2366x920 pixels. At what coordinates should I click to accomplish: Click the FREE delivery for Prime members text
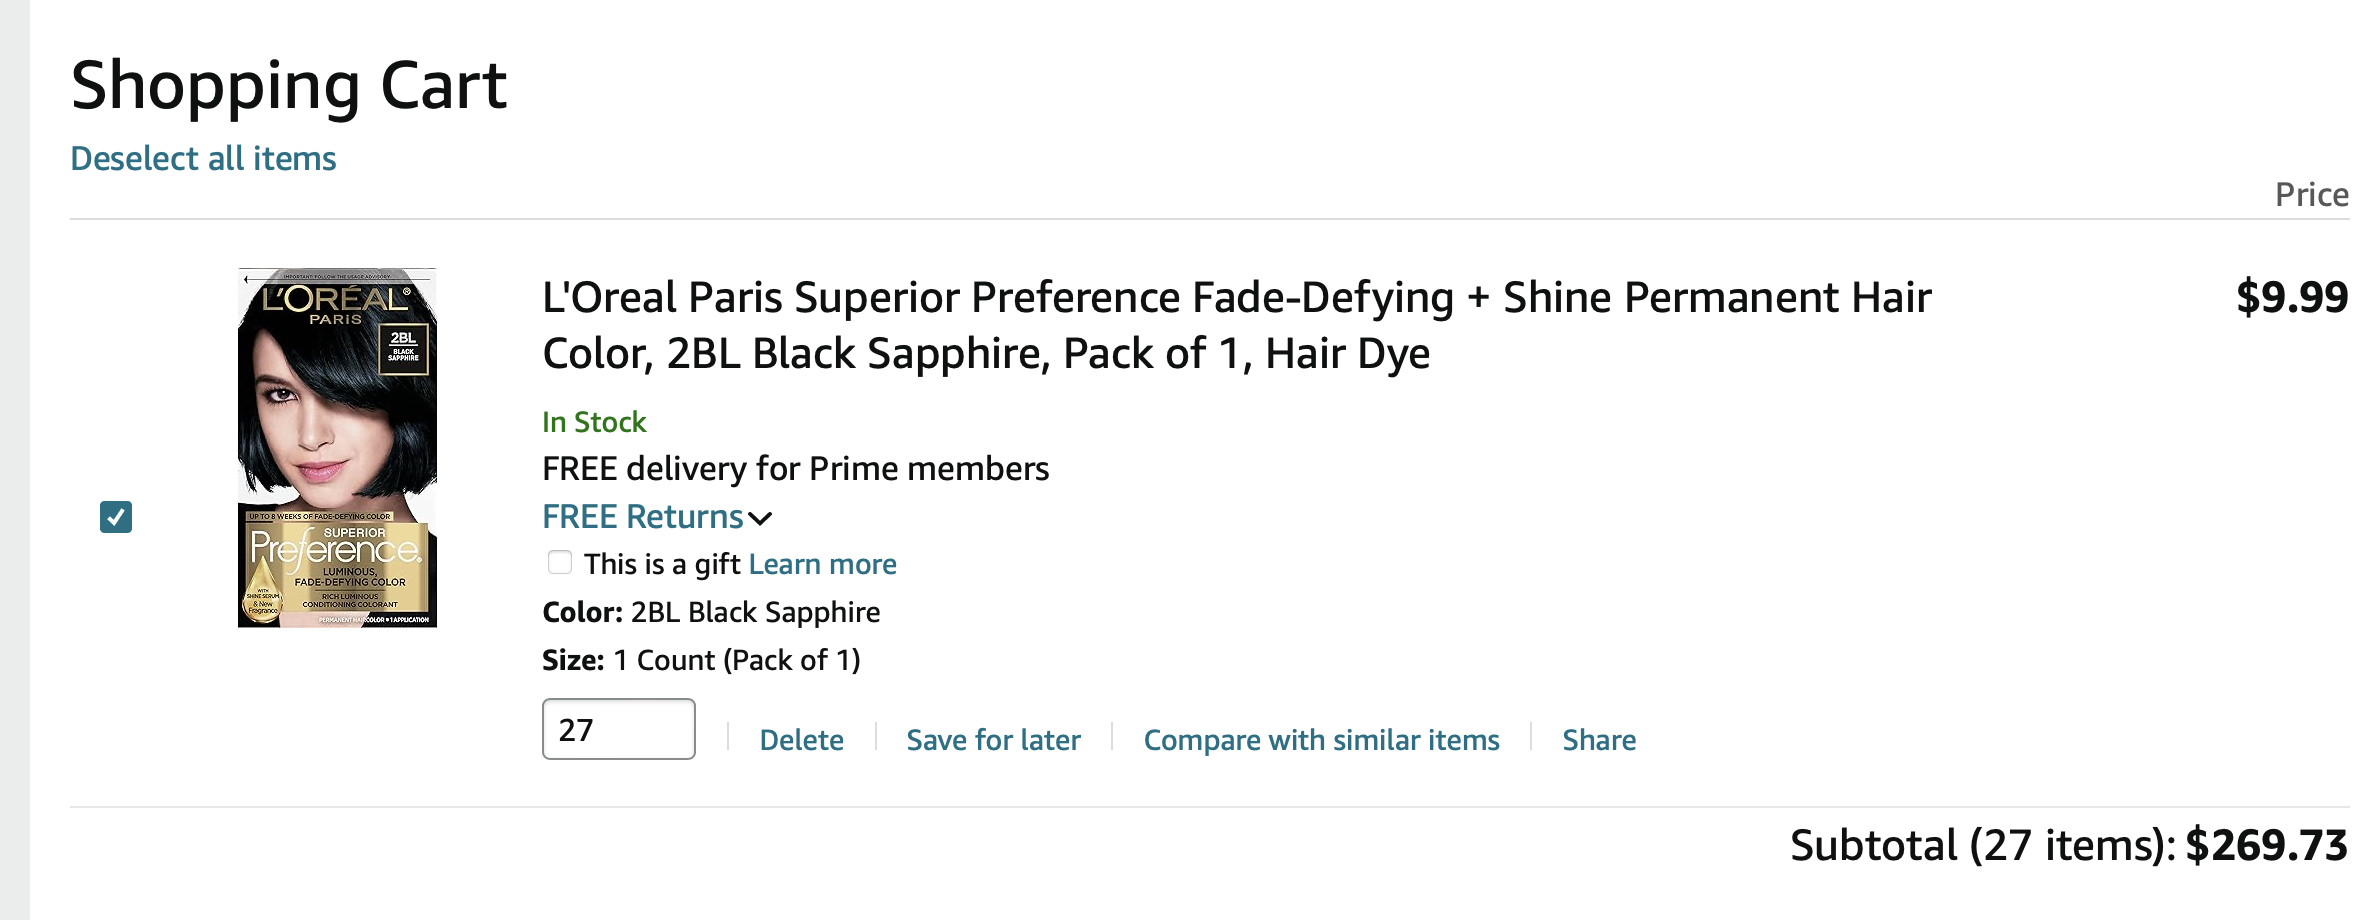[x=795, y=469]
